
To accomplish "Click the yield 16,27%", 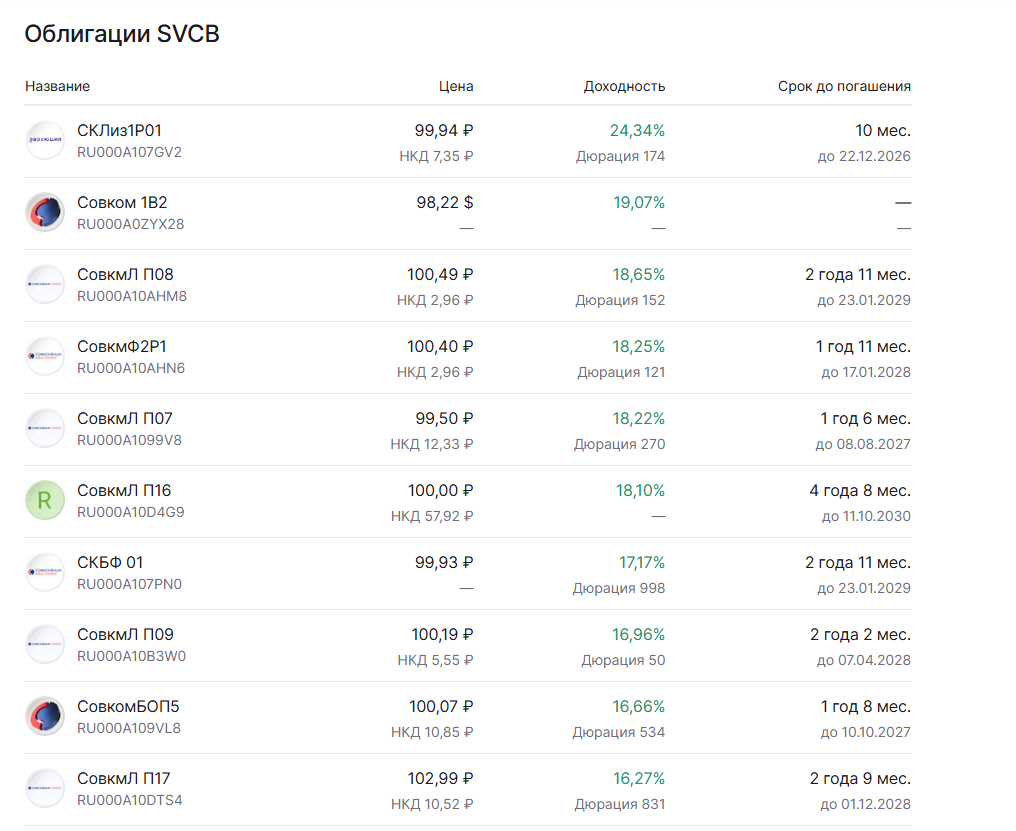I will click(639, 778).
